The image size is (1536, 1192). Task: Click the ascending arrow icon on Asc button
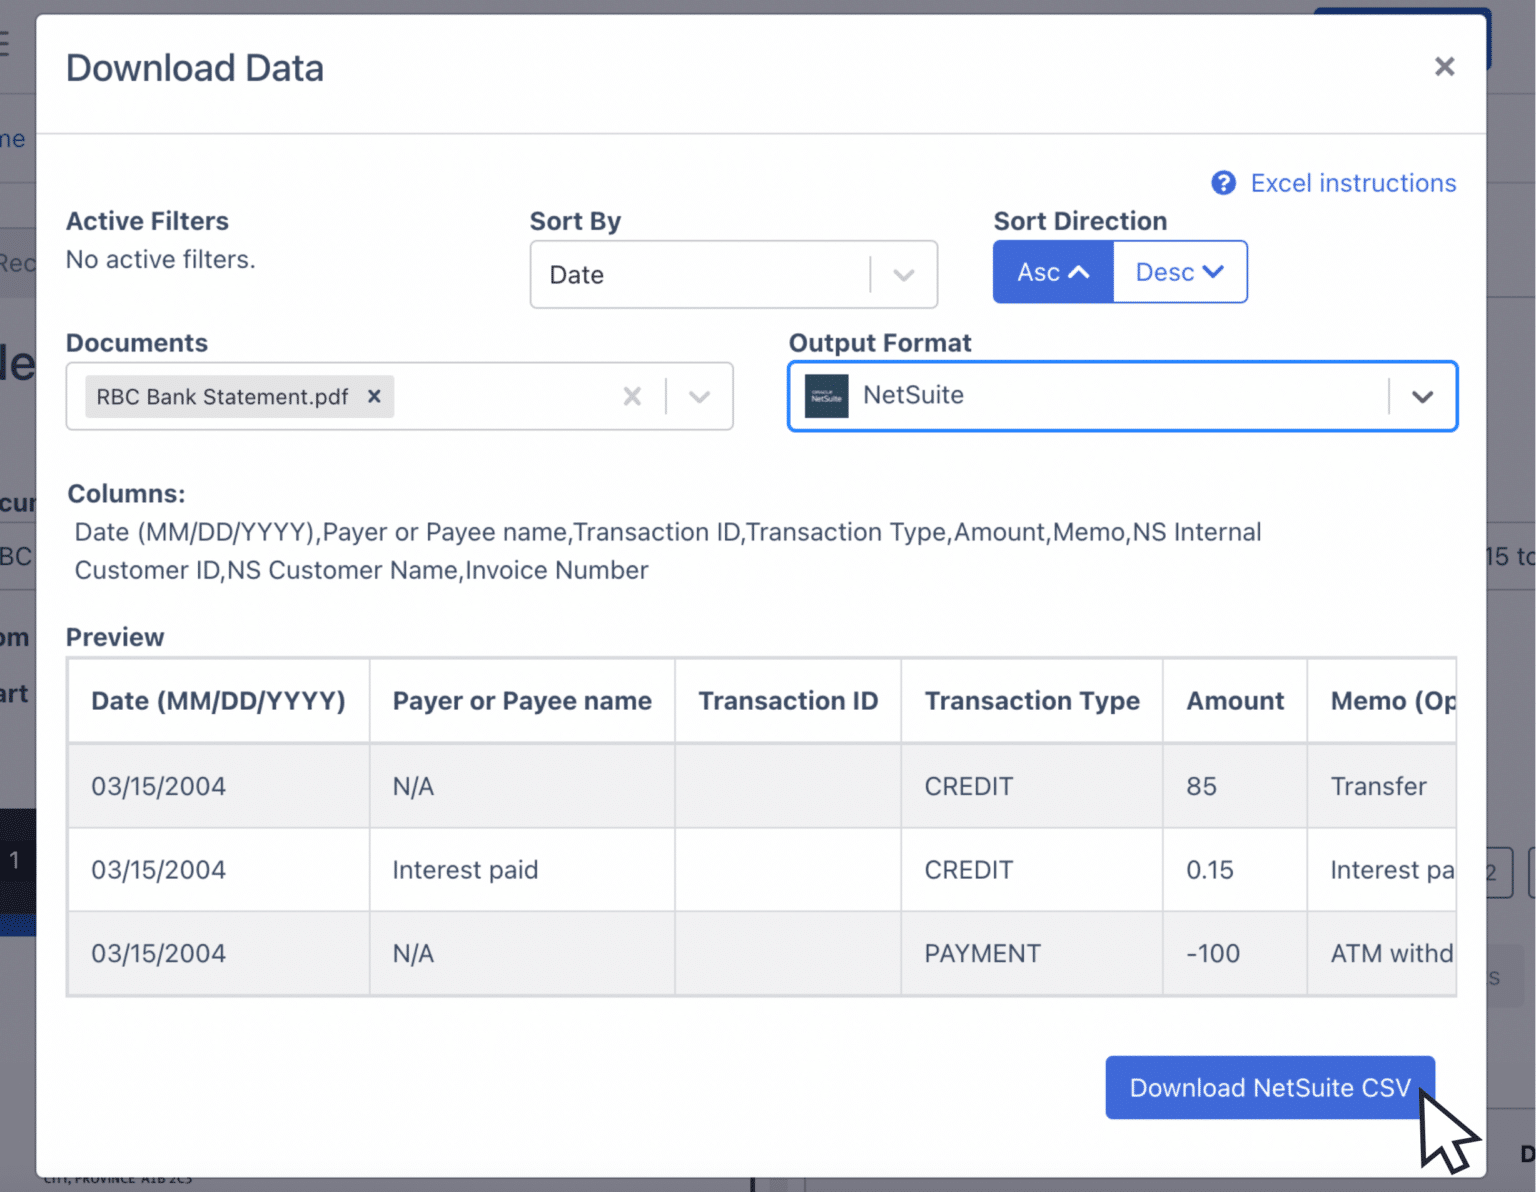[1081, 271]
